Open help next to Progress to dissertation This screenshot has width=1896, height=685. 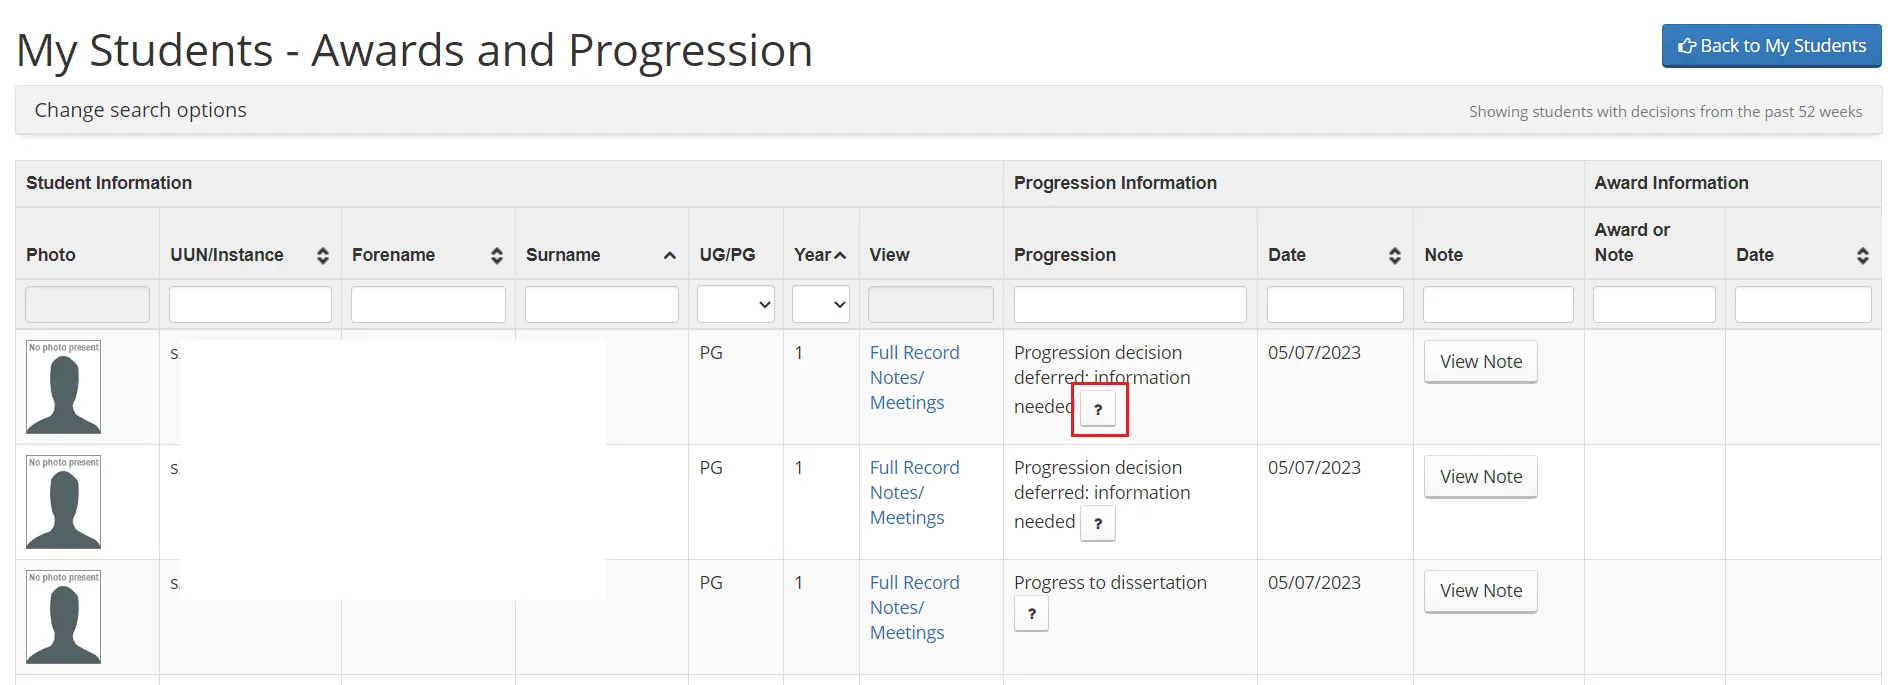(x=1031, y=613)
